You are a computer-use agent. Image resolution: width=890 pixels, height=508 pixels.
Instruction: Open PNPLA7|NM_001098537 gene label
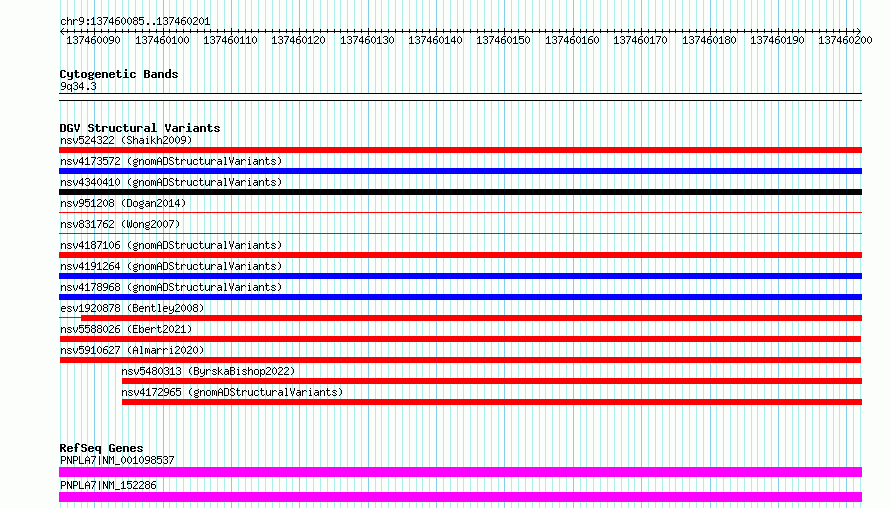(x=117, y=460)
